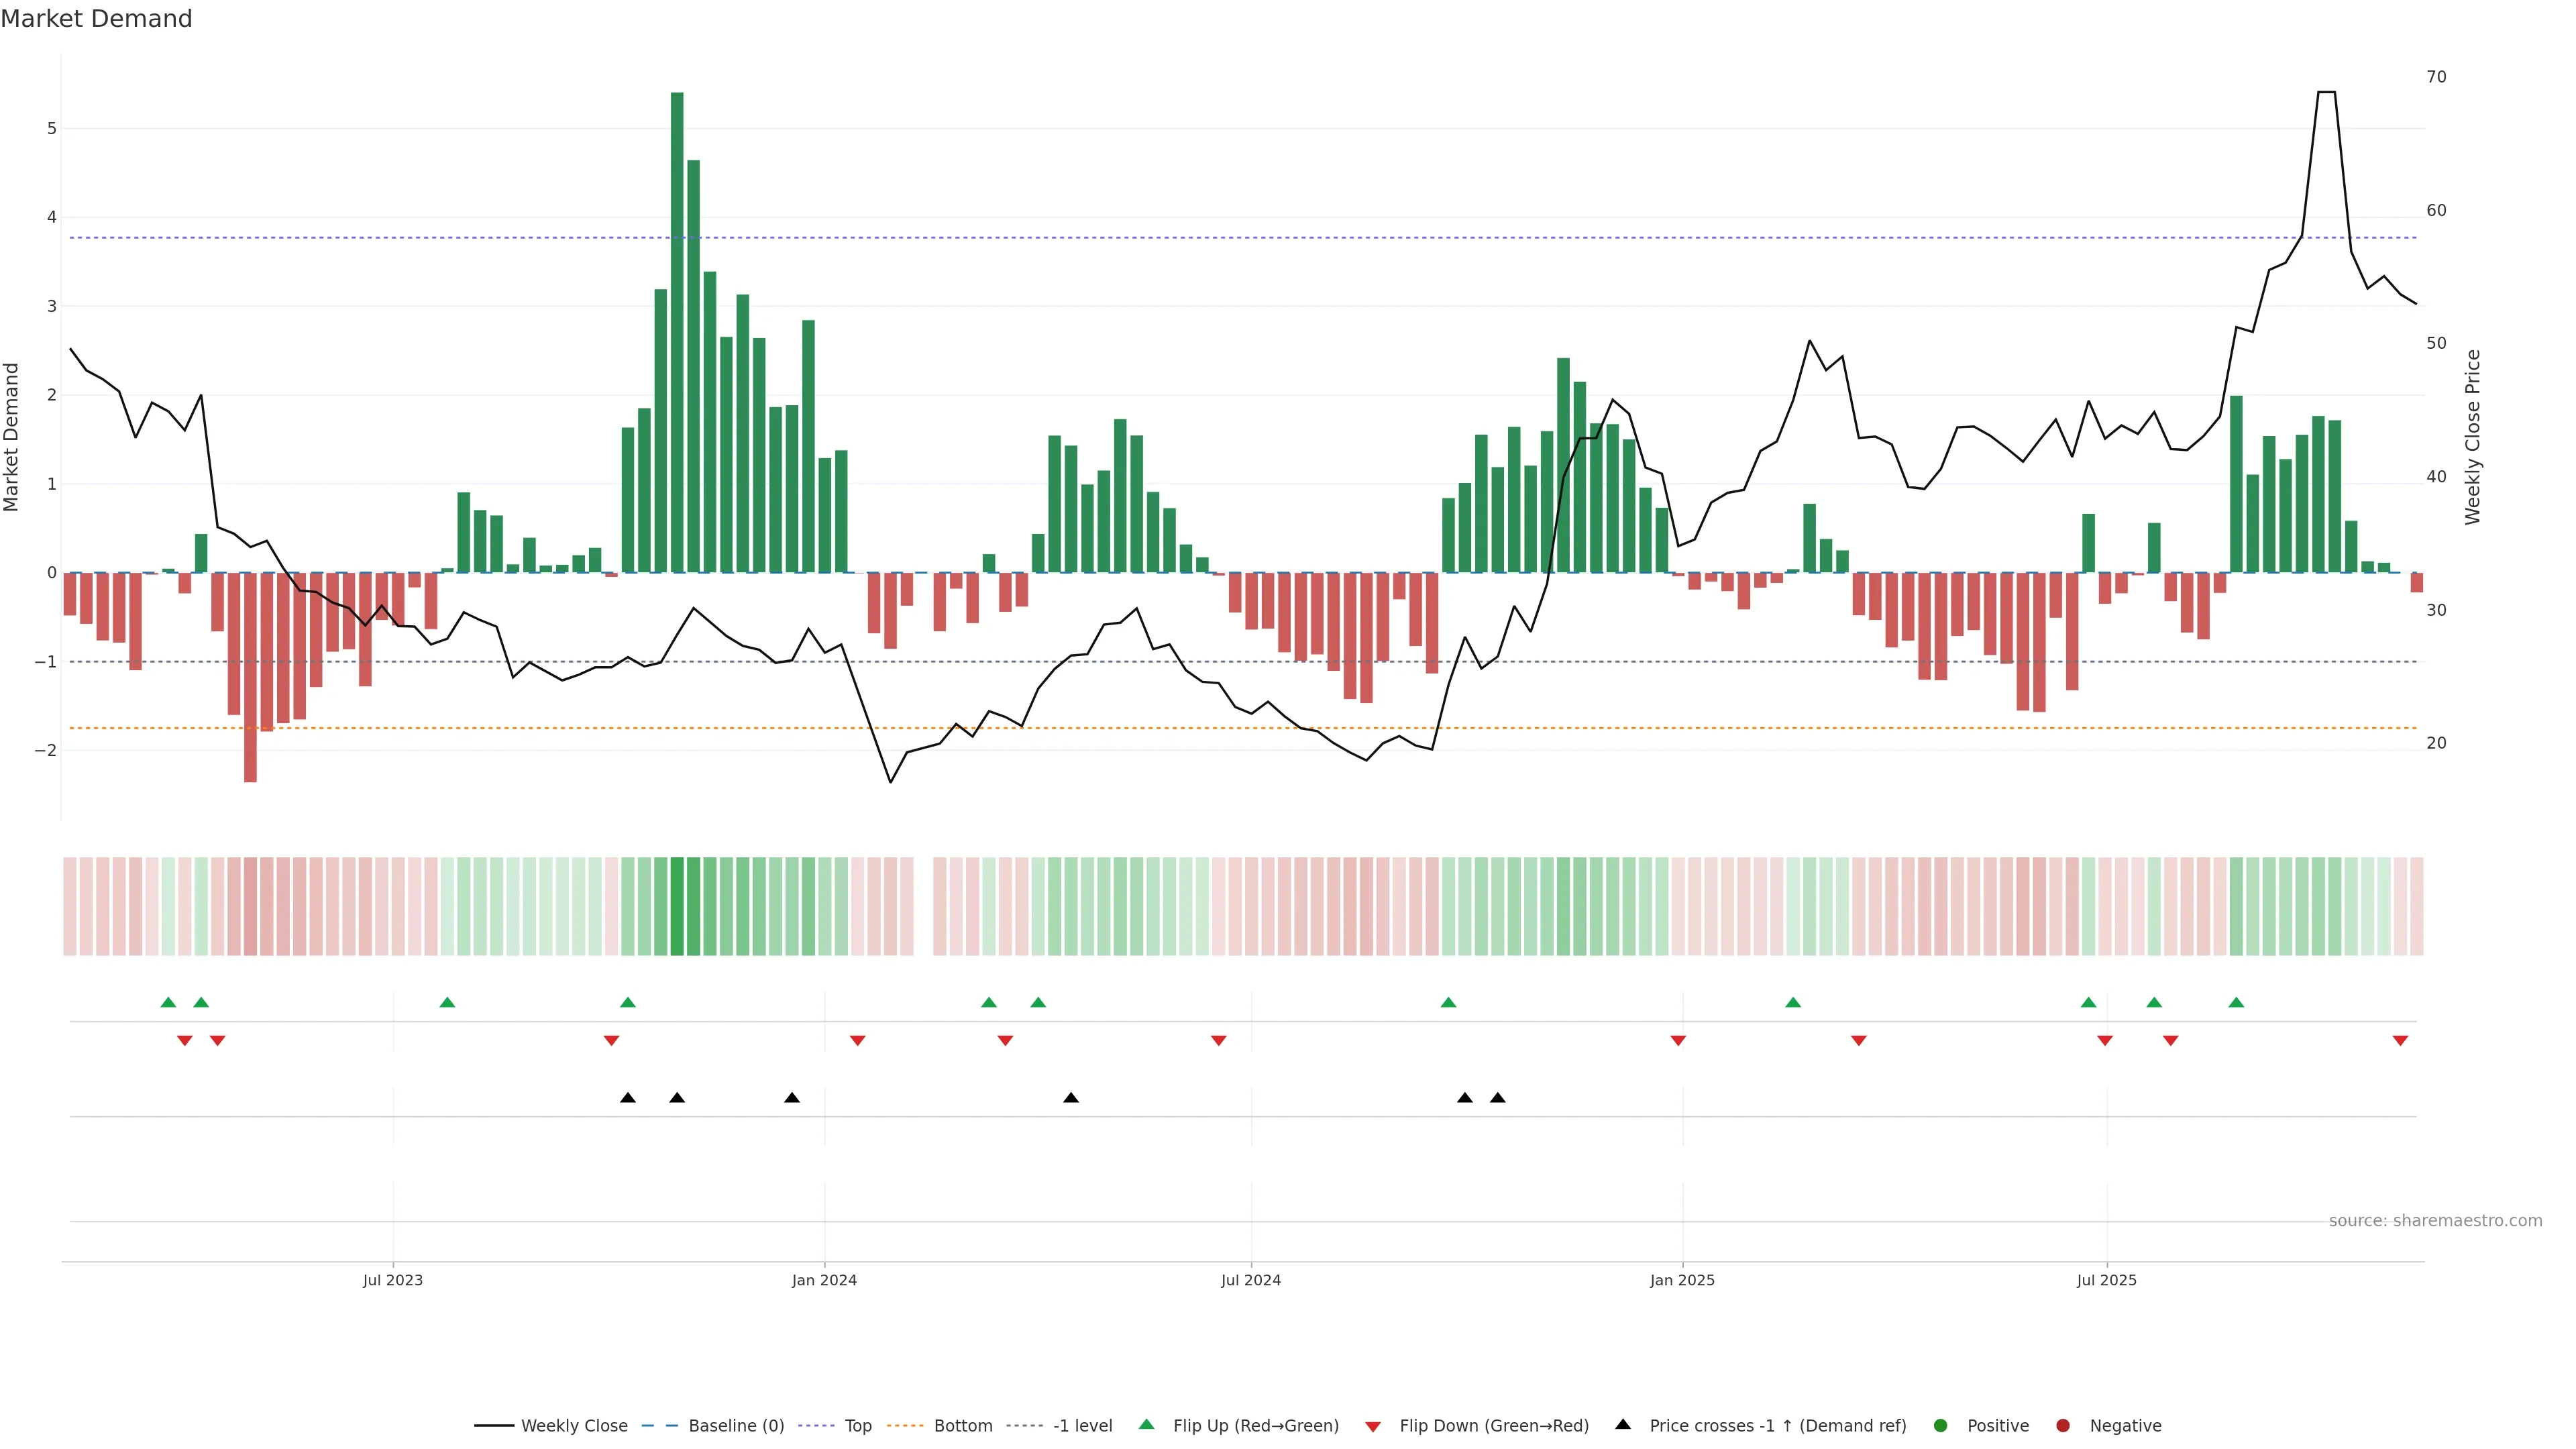Click the Market Demand chart title
This screenshot has height=1449, width=2576.
(96, 19)
